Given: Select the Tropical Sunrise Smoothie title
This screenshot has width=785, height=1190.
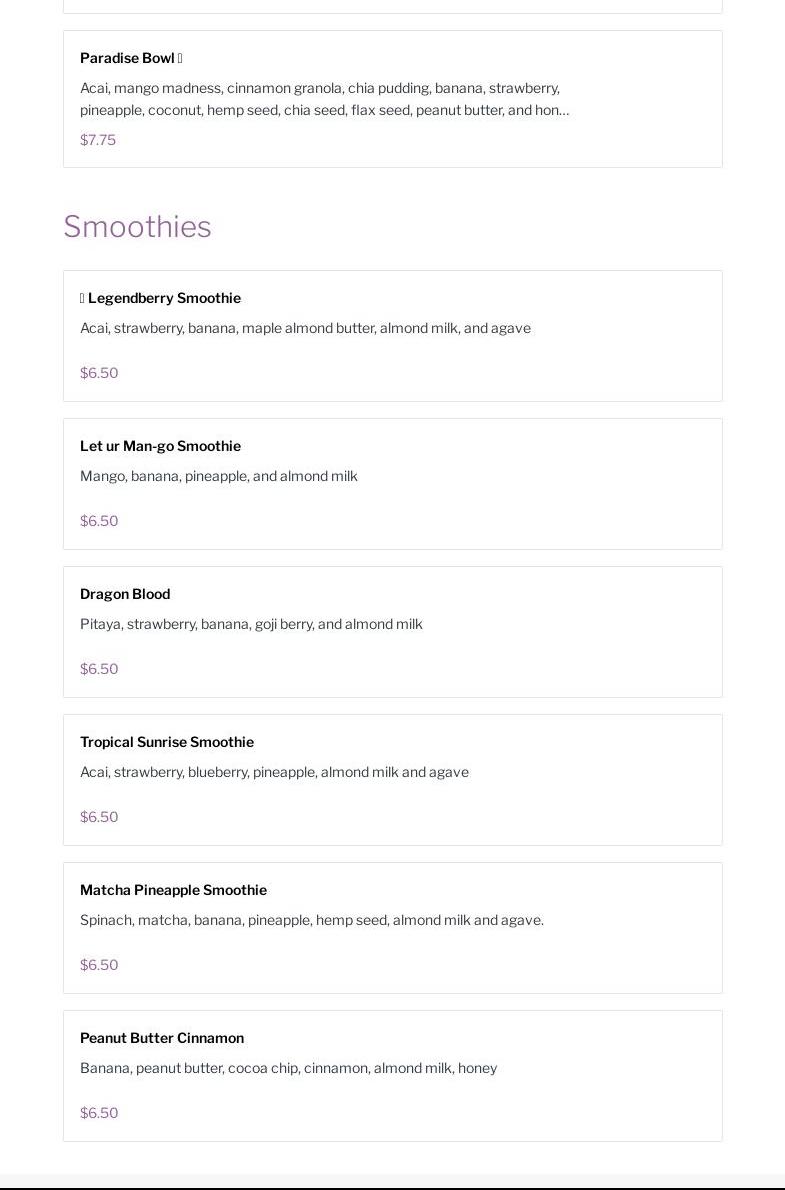Looking at the screenshot, I should (167, 742).
